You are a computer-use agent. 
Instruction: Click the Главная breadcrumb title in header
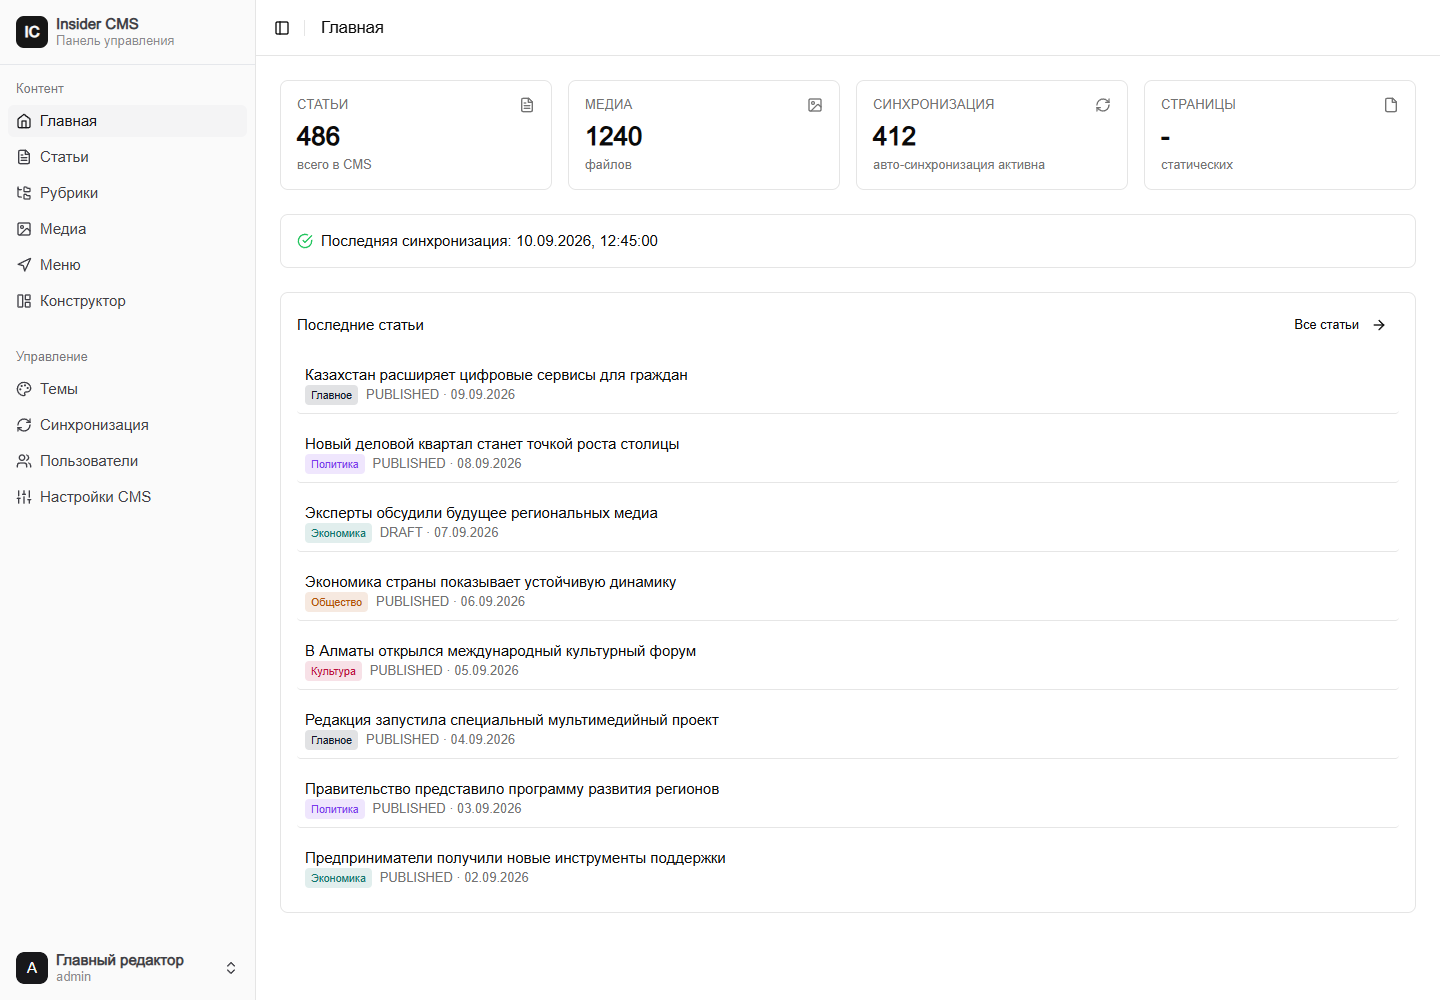click(x=352, y=28)
